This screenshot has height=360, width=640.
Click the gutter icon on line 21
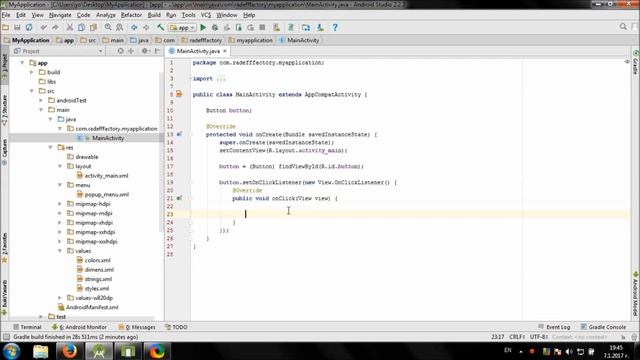[179, 198]
